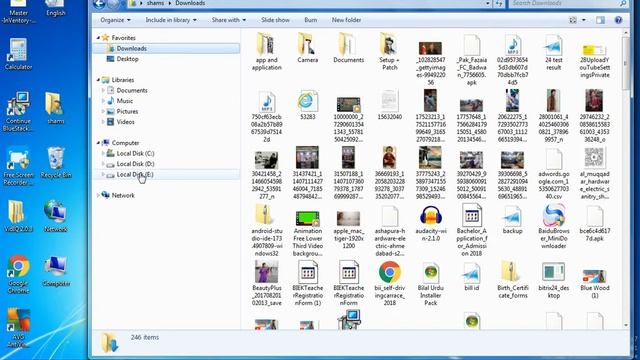Select the BaiduBrowser_MiniDownloader file
The height and width of the screenshot is (360, 640).
[553, 227]
